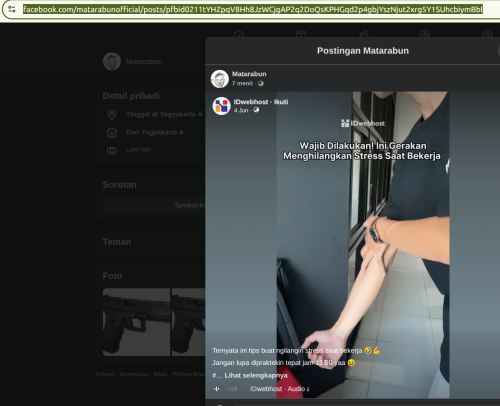This screenshot has height=406, width=500.
Task: Open Matarabun name in post header
Action: coord(249,74)
